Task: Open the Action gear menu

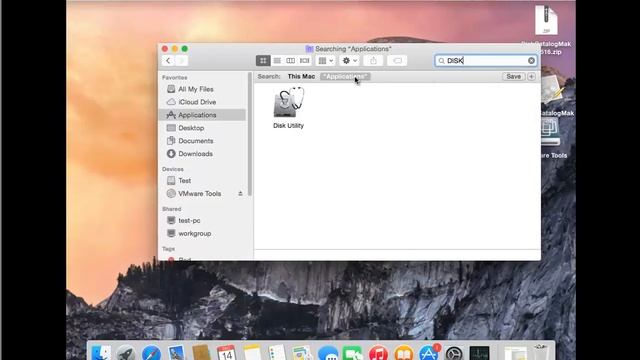Action: pos(349,61)
